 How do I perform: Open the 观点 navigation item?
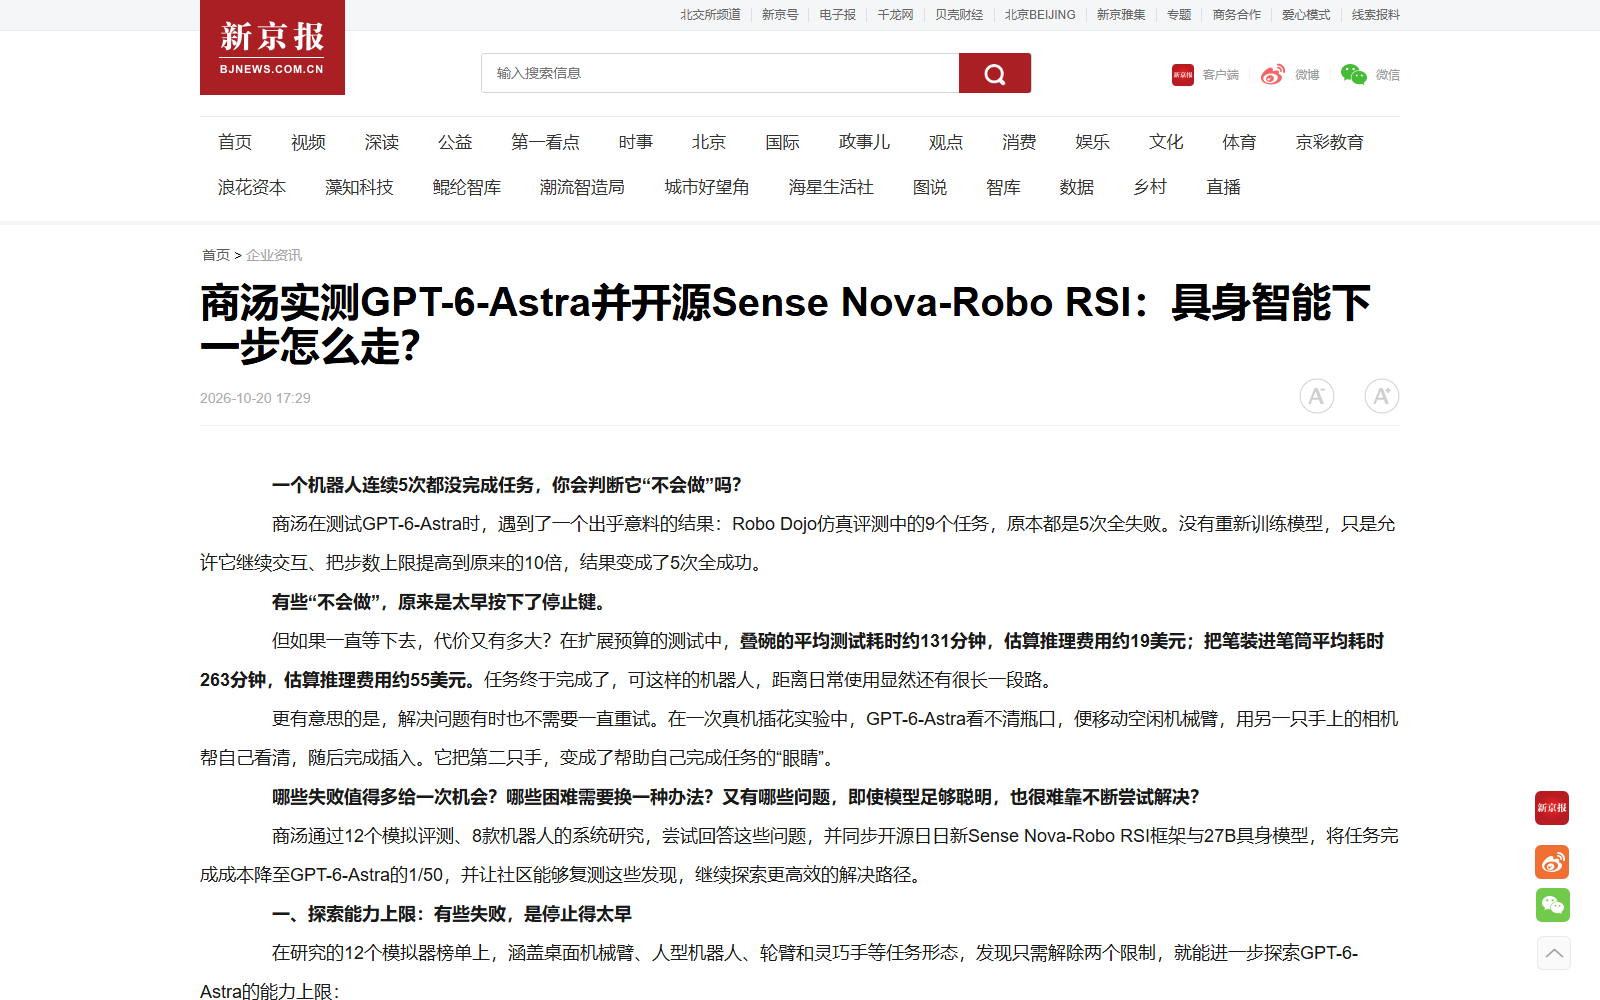pos(946,142)
